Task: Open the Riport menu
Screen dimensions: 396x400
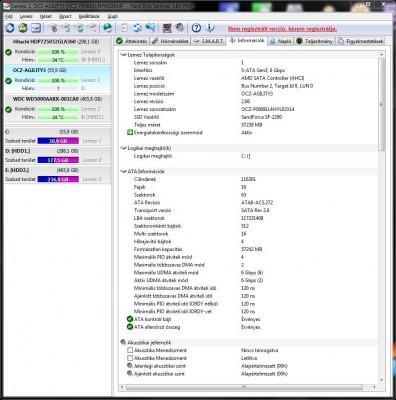Action: coord(65,16)
